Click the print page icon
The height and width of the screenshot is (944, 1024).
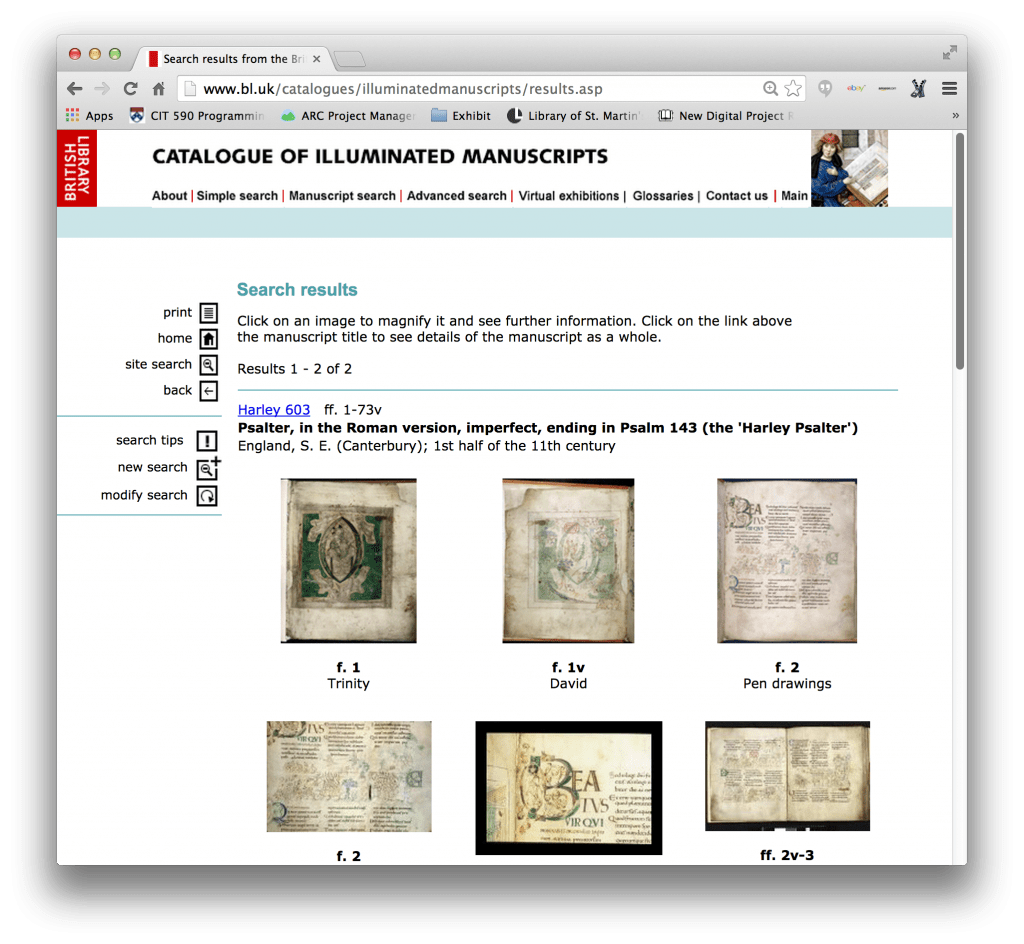coord(208,313)
